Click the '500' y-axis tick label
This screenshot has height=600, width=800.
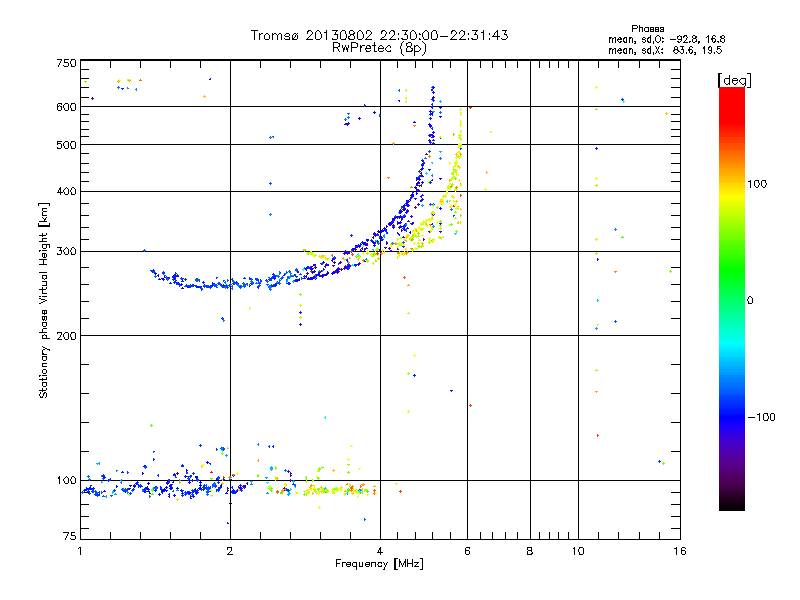(x=66, y=145)
